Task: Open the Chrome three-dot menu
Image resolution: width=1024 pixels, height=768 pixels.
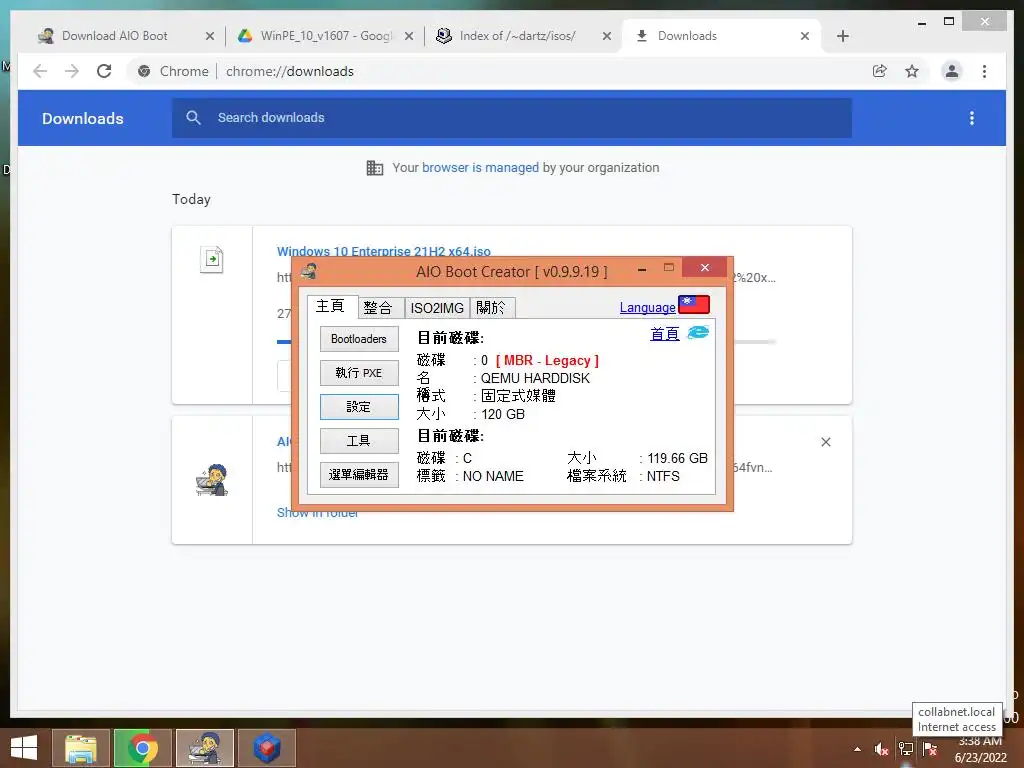Action: (x=984, y=71)
